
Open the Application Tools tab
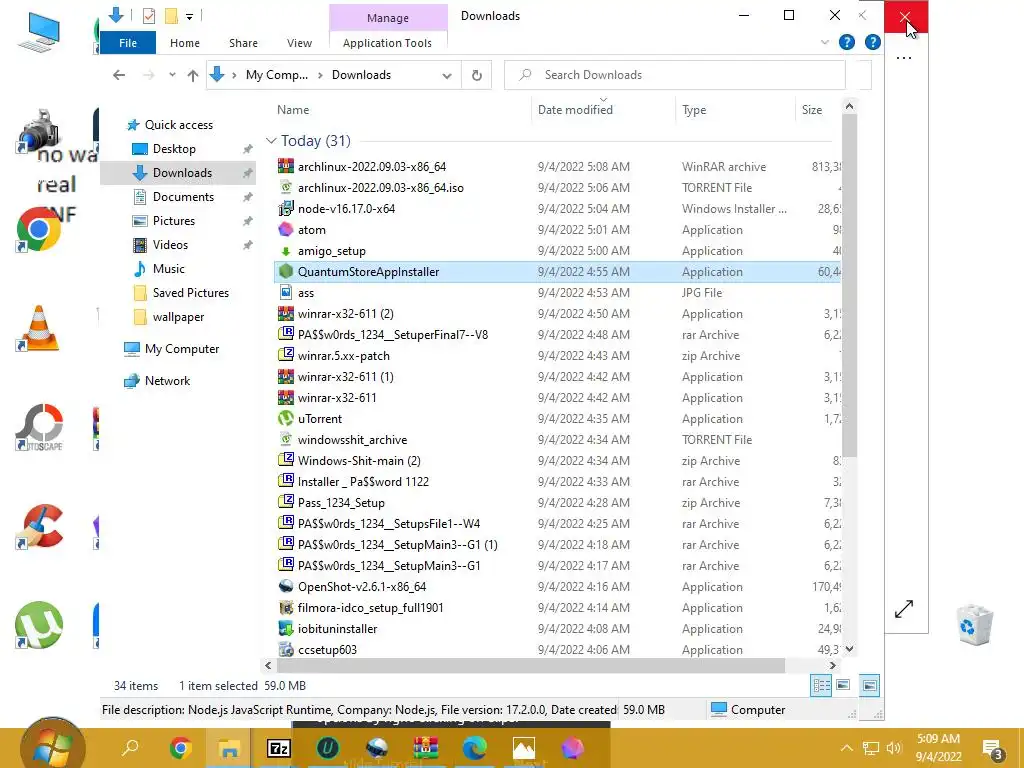click(387, 43)
